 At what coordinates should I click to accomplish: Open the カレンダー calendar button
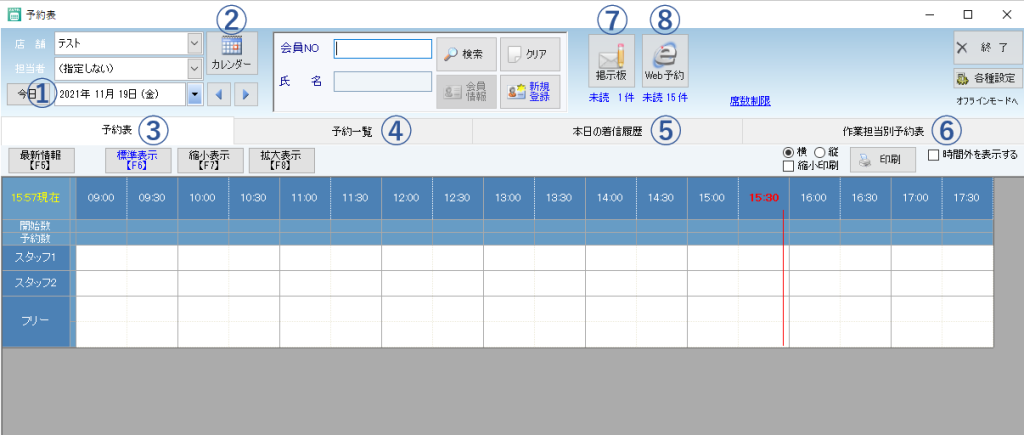pos(231,54)
